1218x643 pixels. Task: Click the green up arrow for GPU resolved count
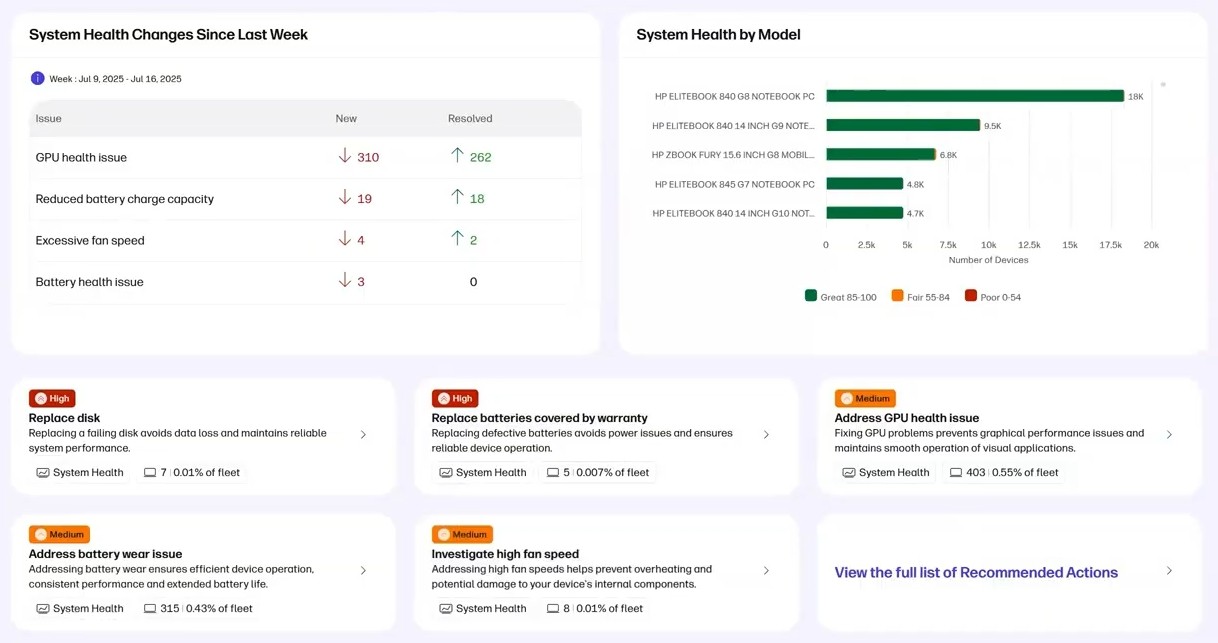tap(457, 156)
